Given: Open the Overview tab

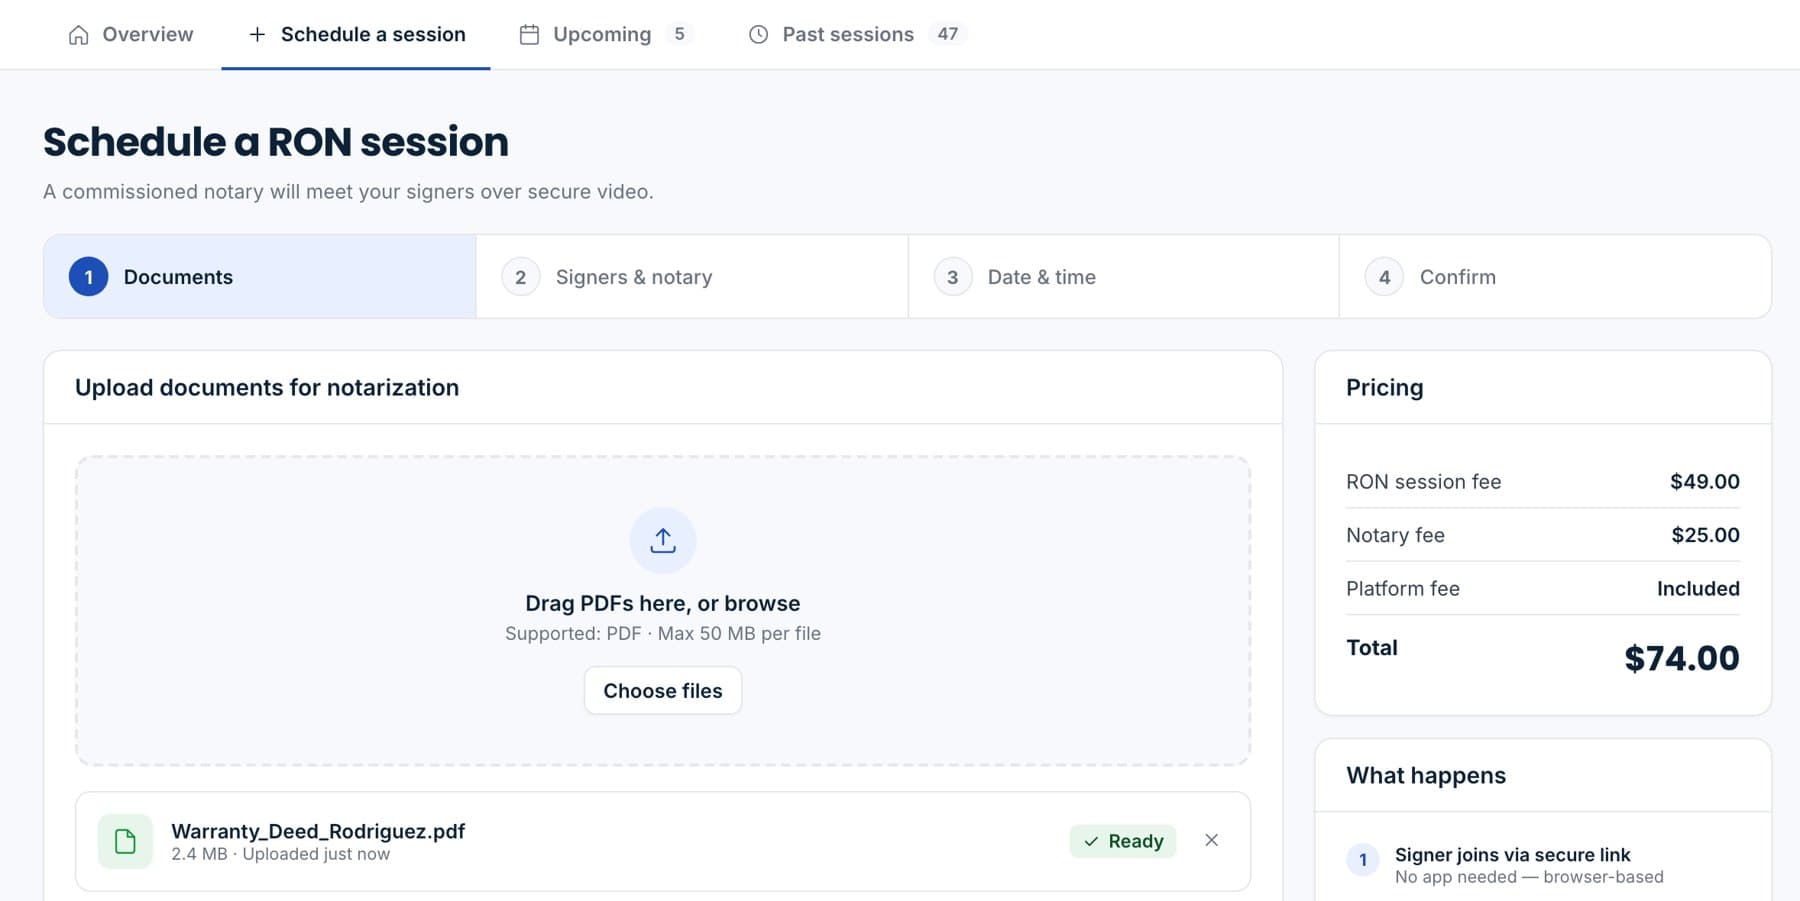Looking at the screenshot, I should 131,34.
